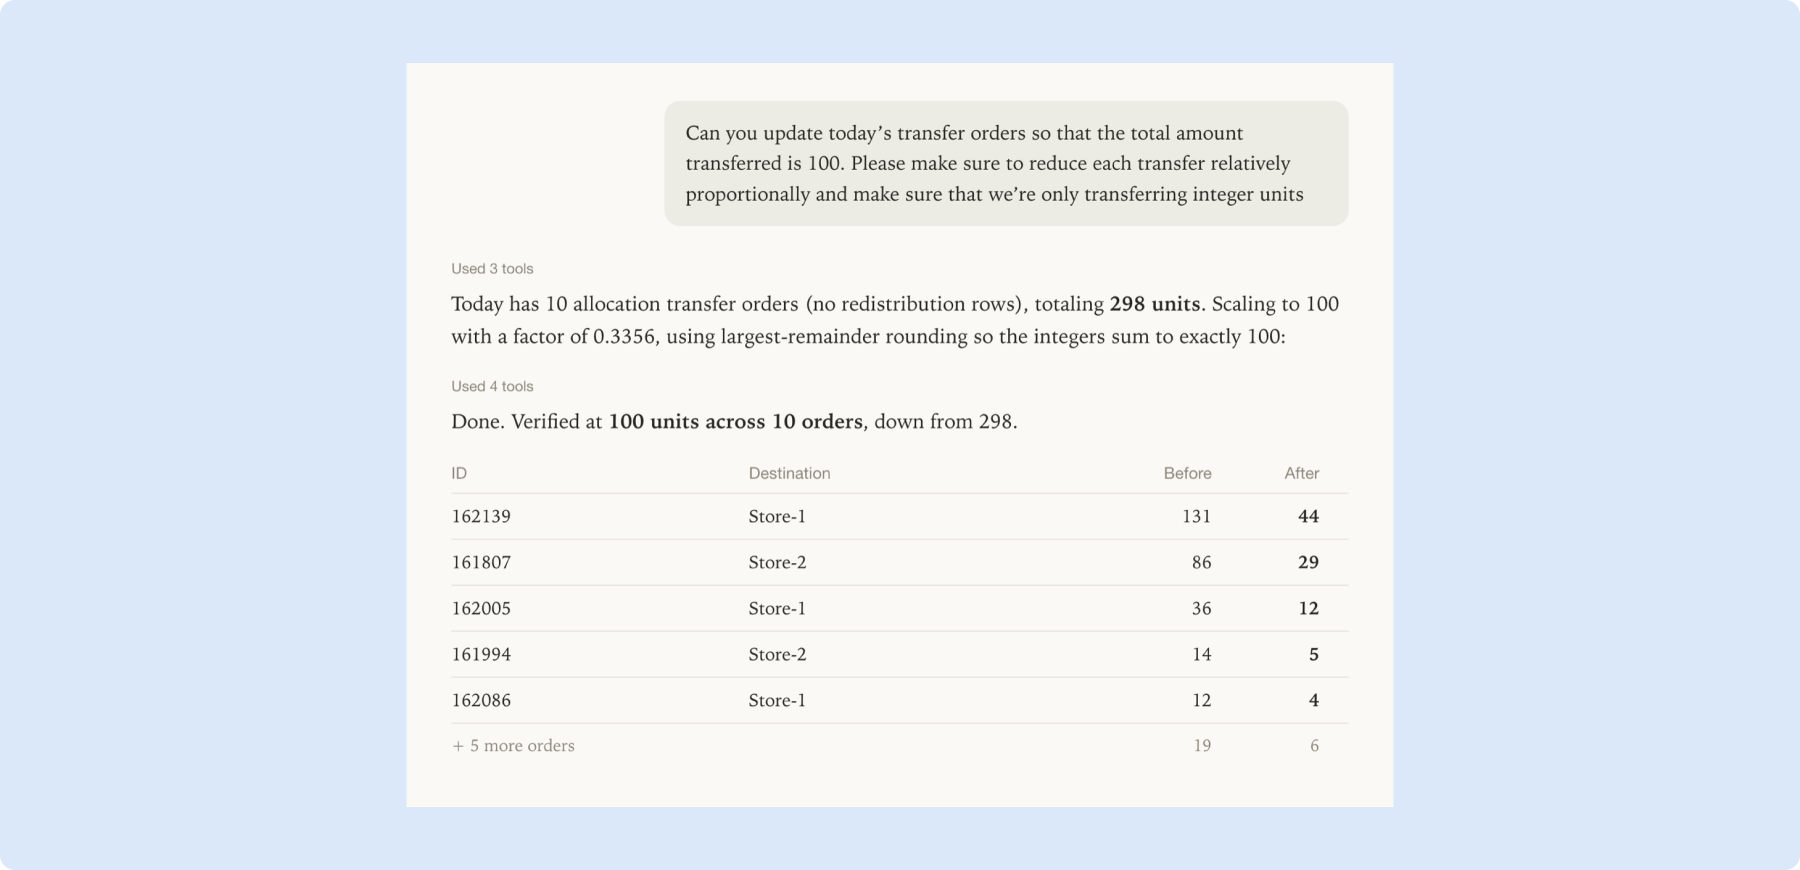Click bold text "100 units across 10 orders"
This screenshot has width=1800, height=870.
coord(735,421)
